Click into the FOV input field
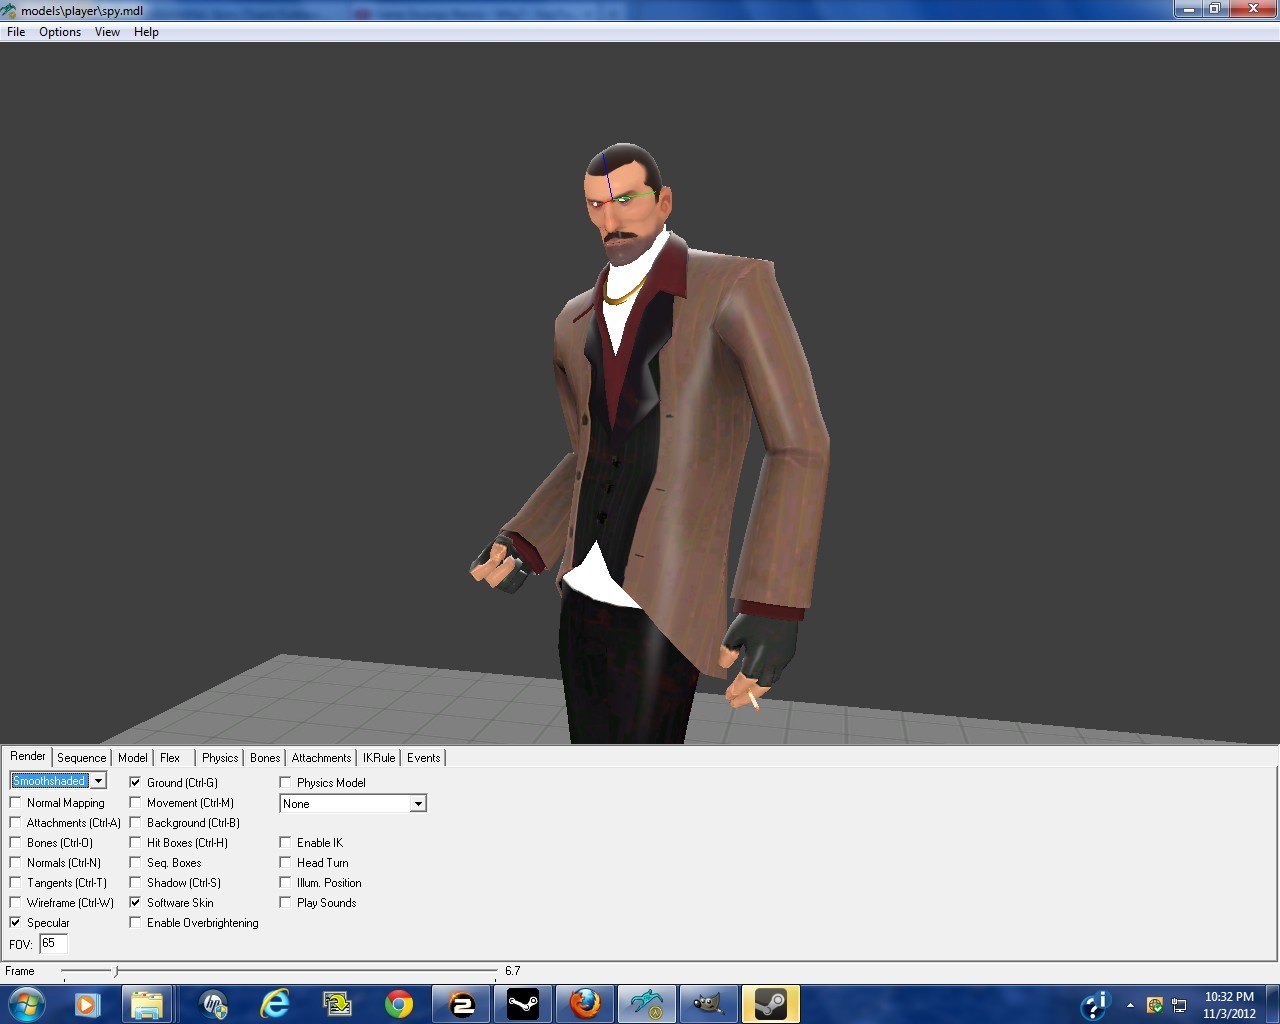 pyautogui.click(x=53, y=944)
